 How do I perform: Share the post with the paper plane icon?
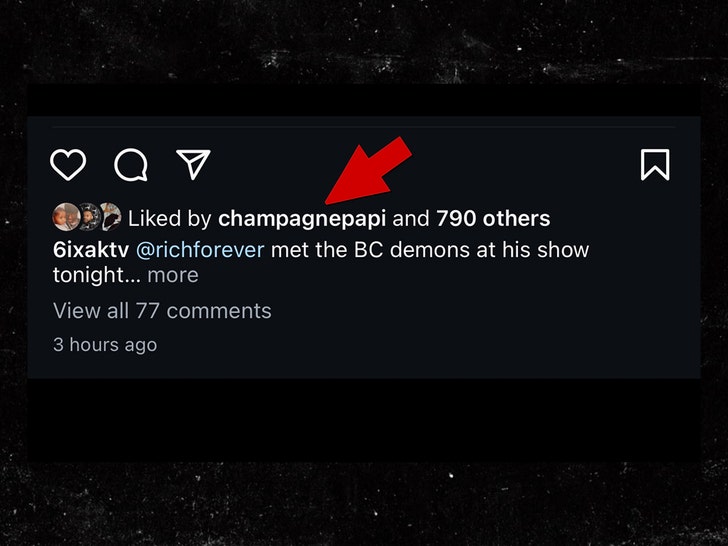(193, 164)
